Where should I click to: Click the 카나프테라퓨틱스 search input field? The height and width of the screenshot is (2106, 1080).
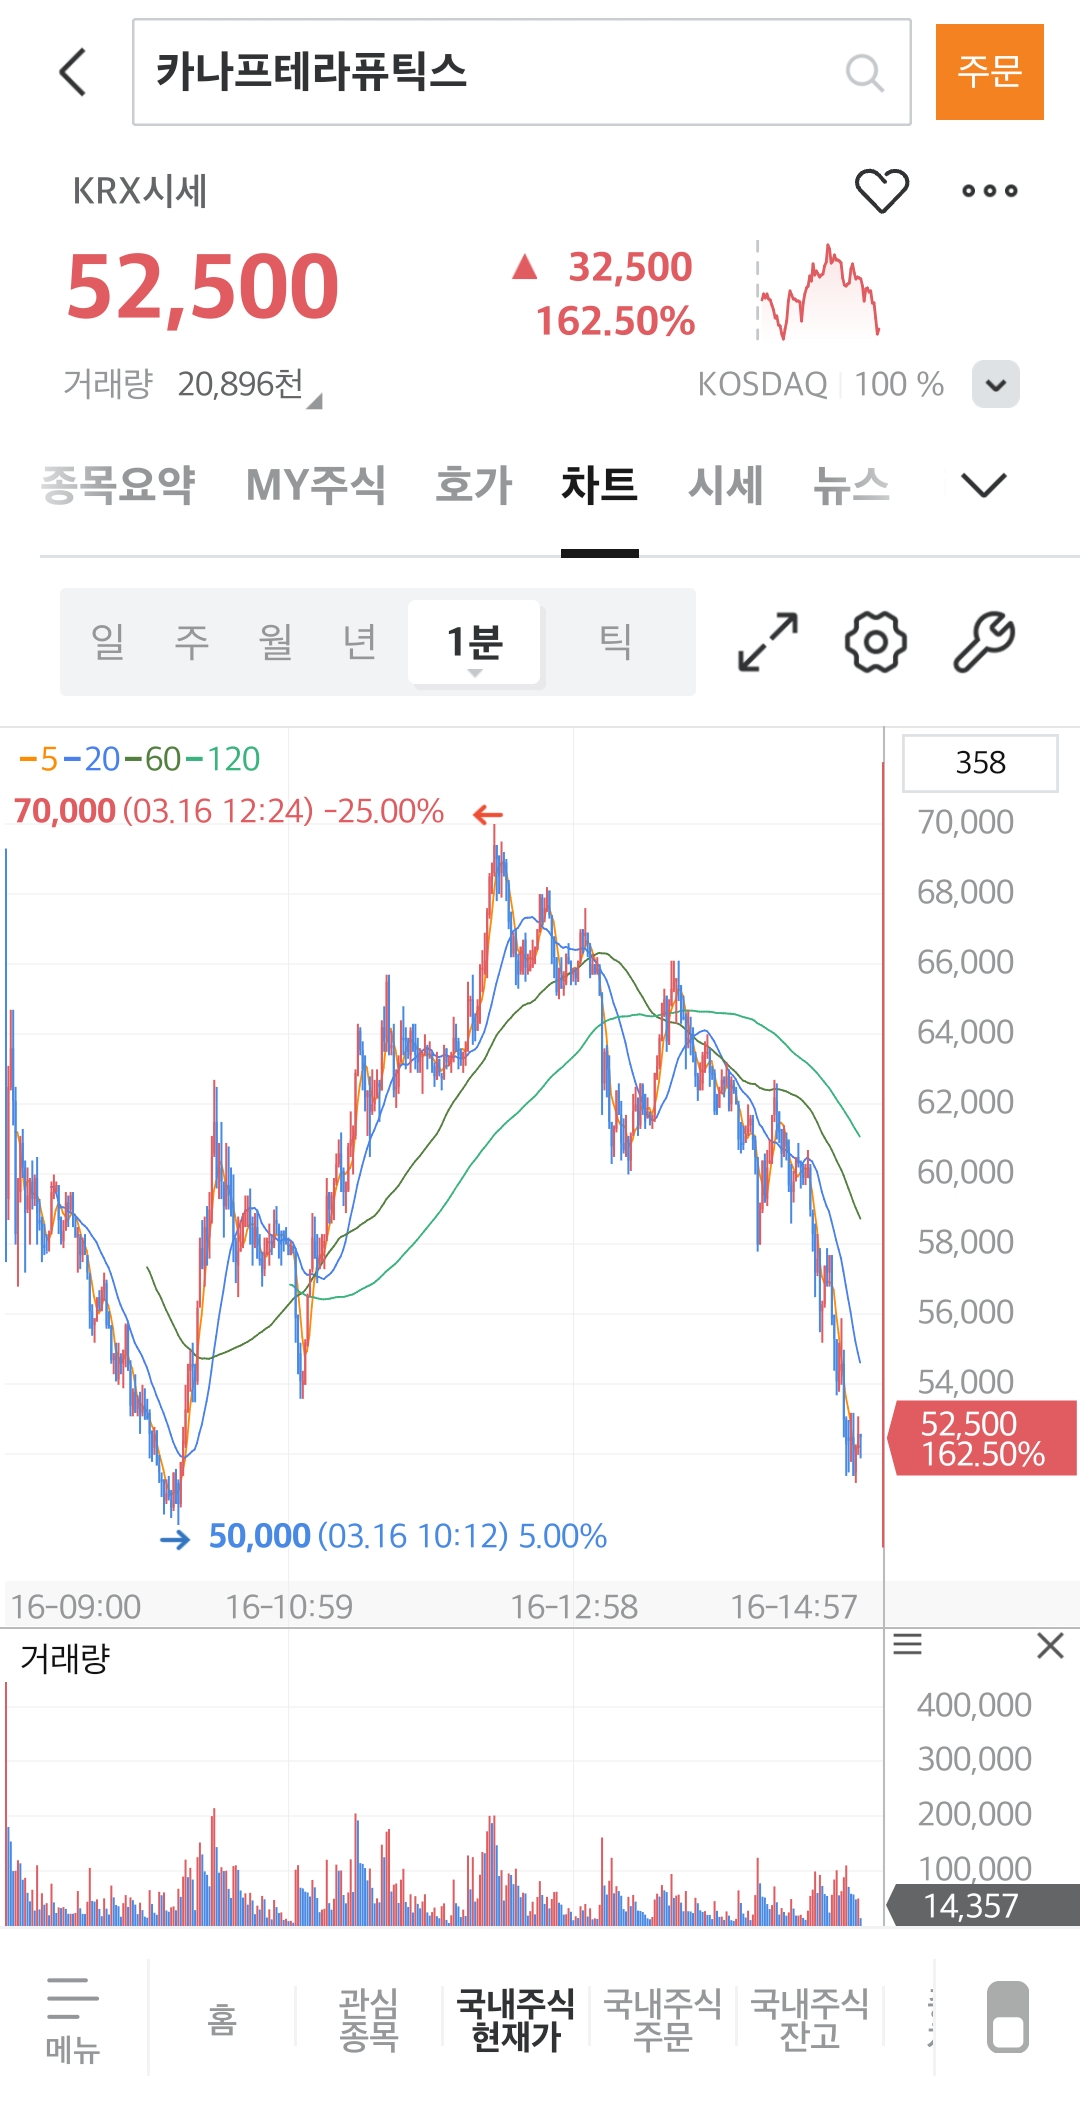pyautogui.click(x=490, y=72)
